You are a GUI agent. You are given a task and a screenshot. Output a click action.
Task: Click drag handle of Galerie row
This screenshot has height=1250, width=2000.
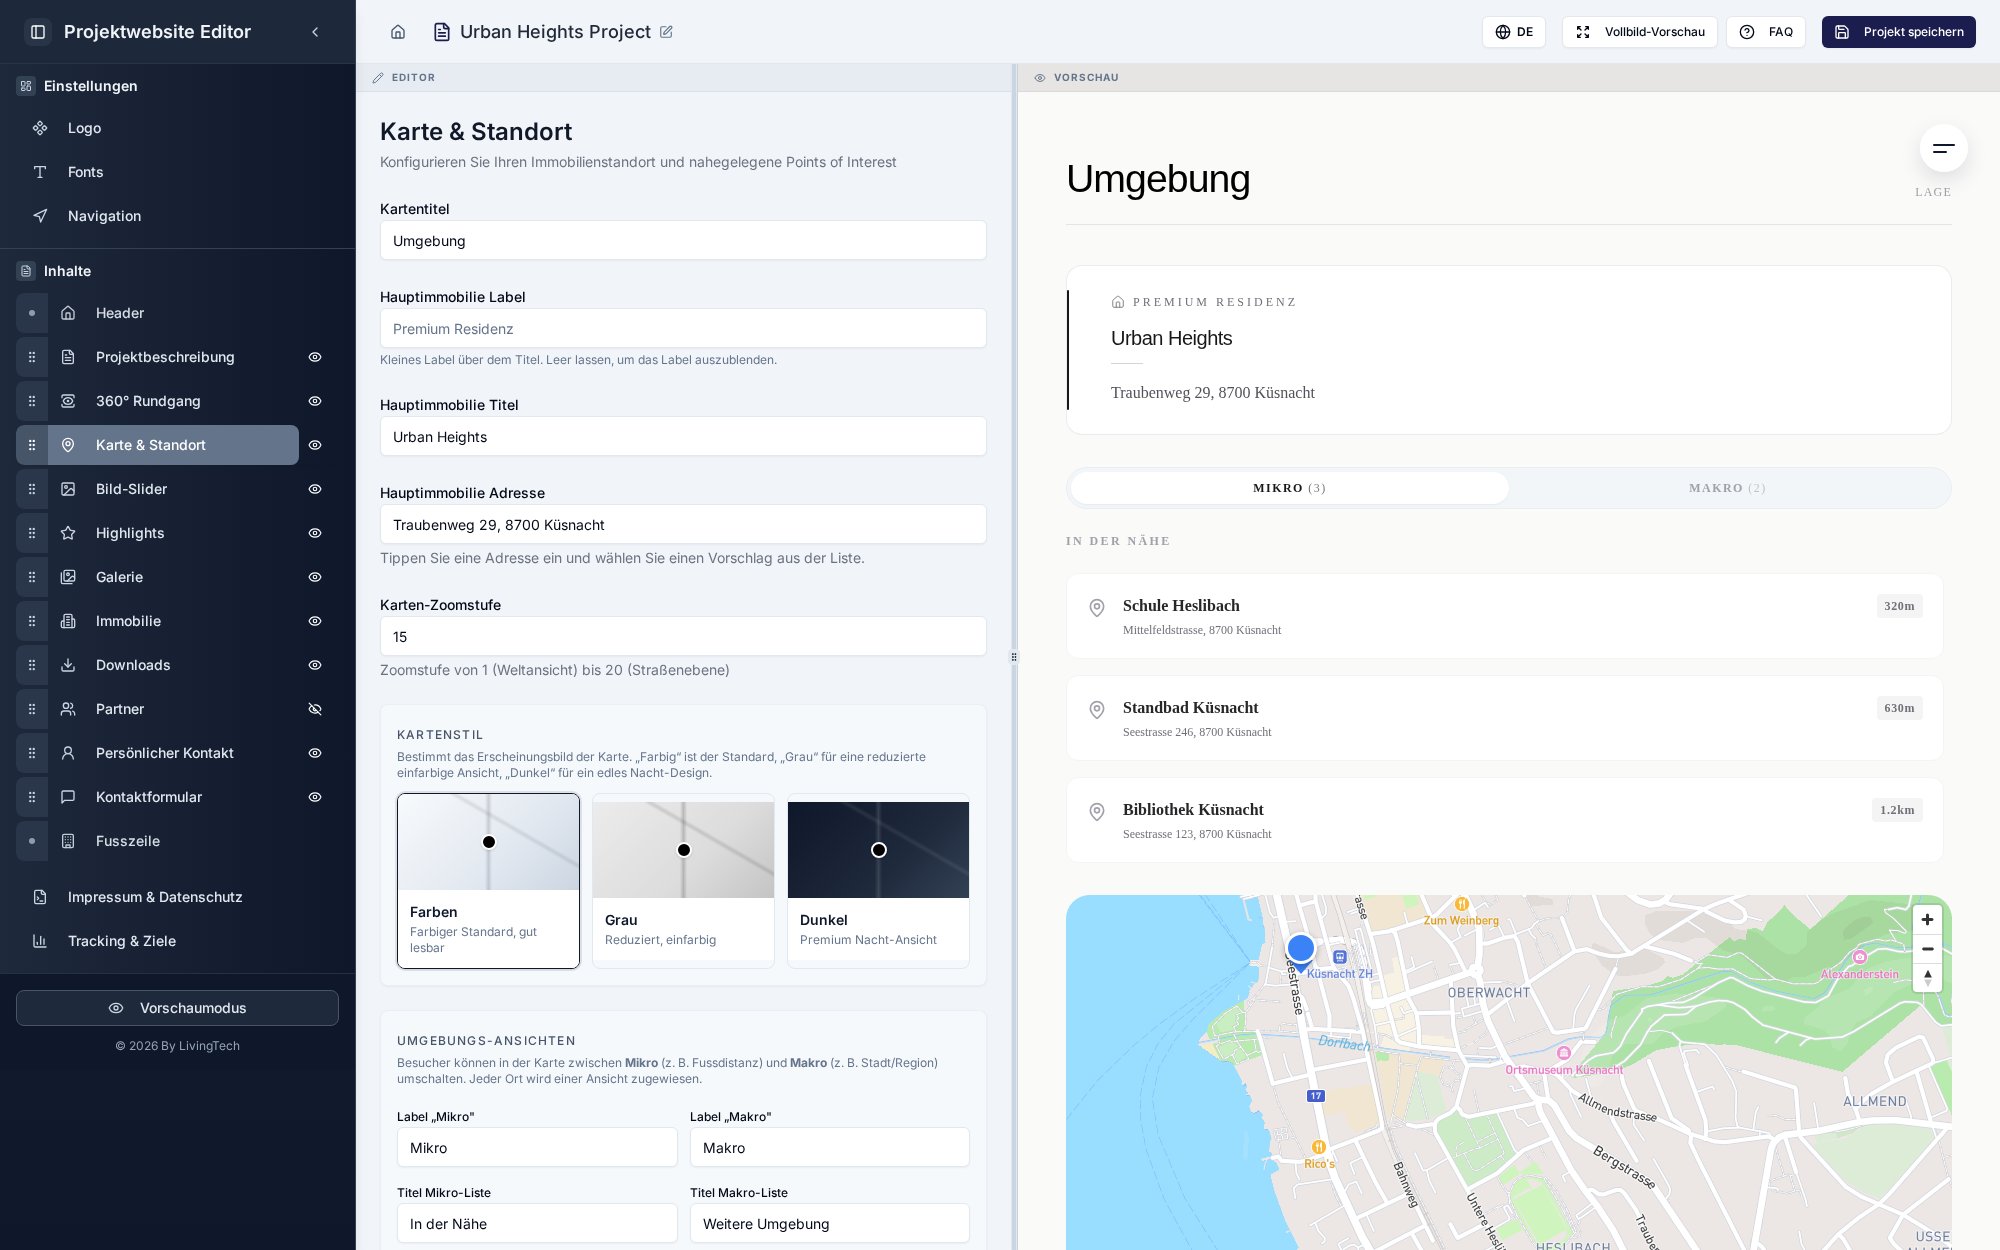[32, 577]
